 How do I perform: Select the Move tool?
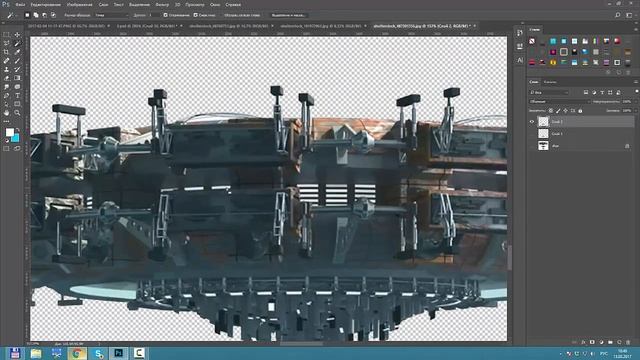click(x=17, y=35)
